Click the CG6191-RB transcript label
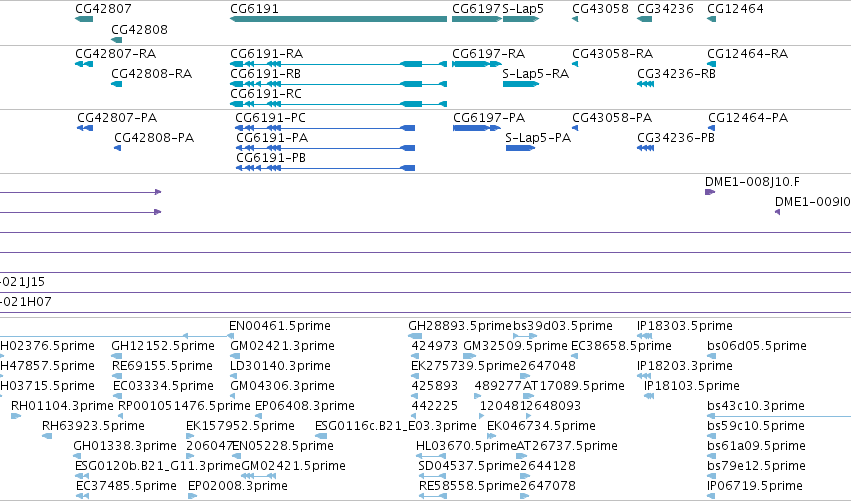This screenshot has width=851, height=501. click(265, 74)
